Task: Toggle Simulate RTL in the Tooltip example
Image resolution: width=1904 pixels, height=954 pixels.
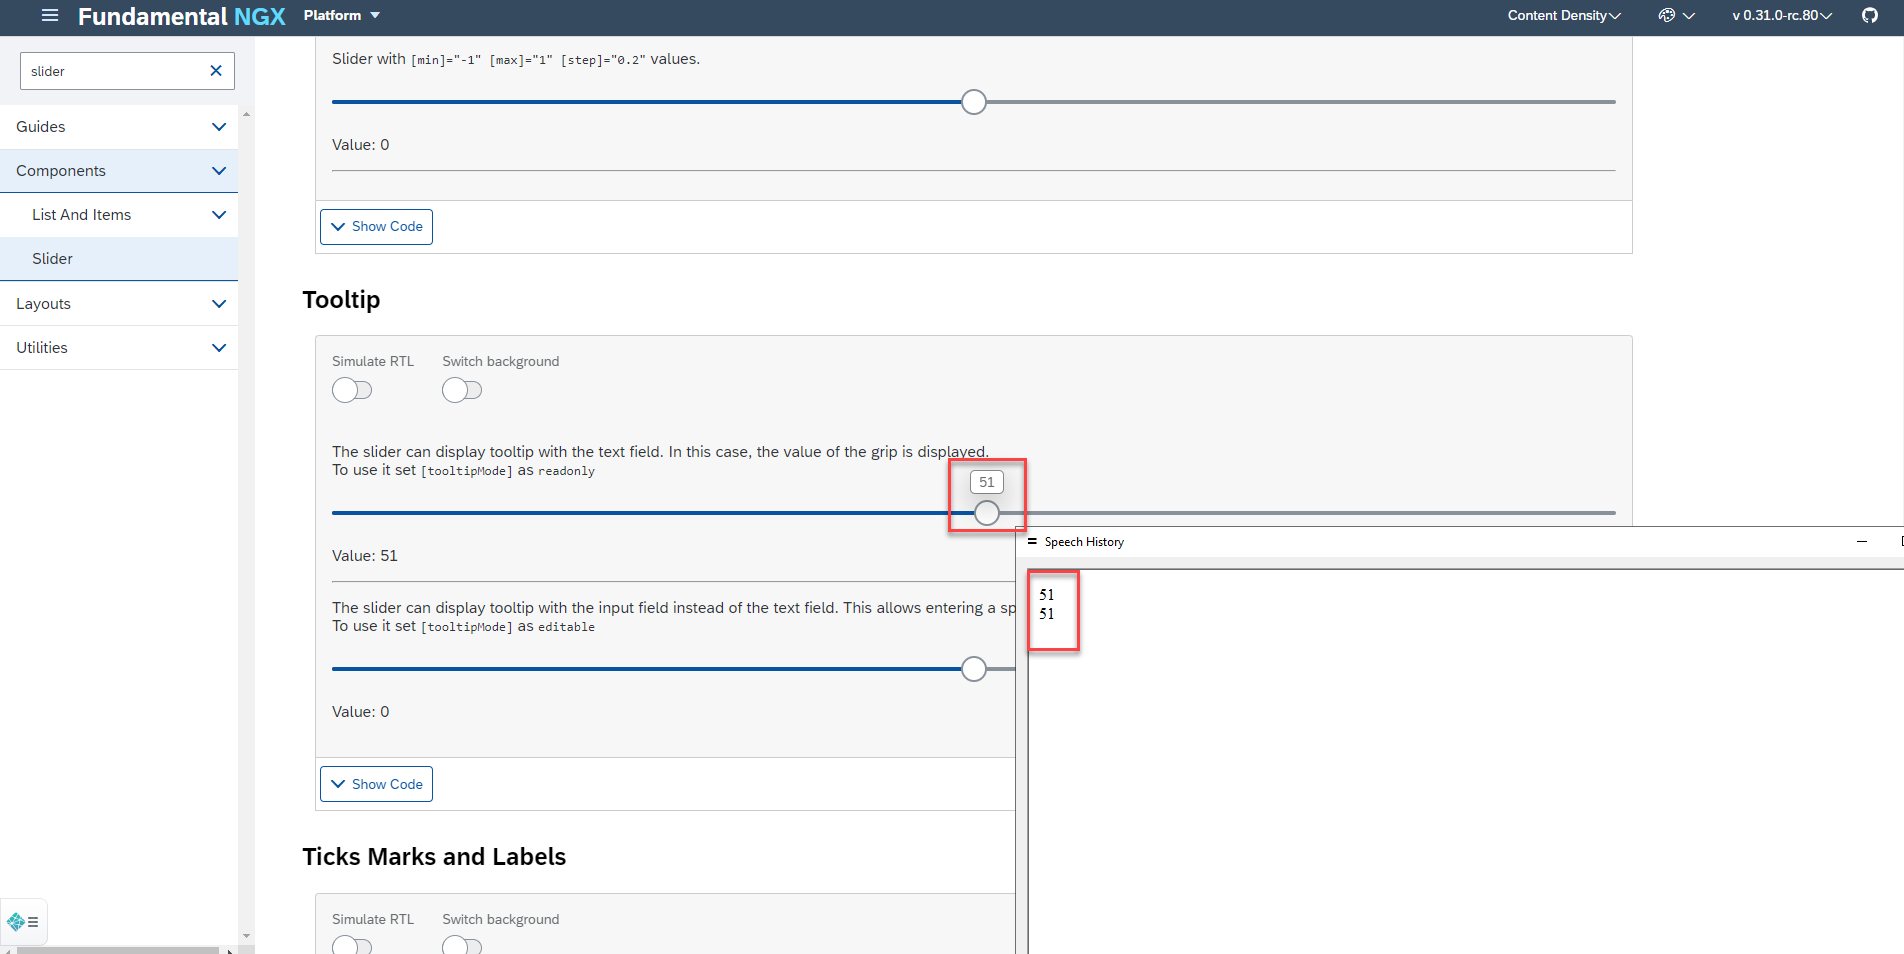Action: click(x=352, y=390)
